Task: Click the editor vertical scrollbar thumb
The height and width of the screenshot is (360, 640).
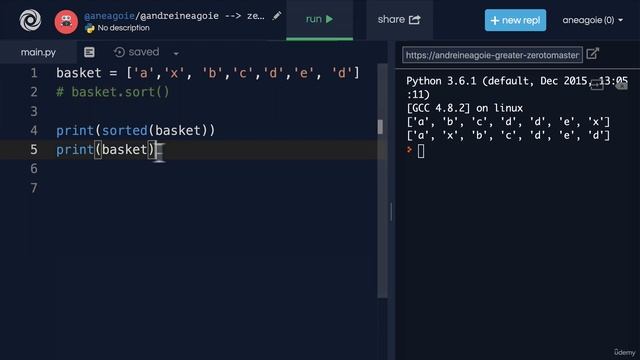Action: pos(380,127)
